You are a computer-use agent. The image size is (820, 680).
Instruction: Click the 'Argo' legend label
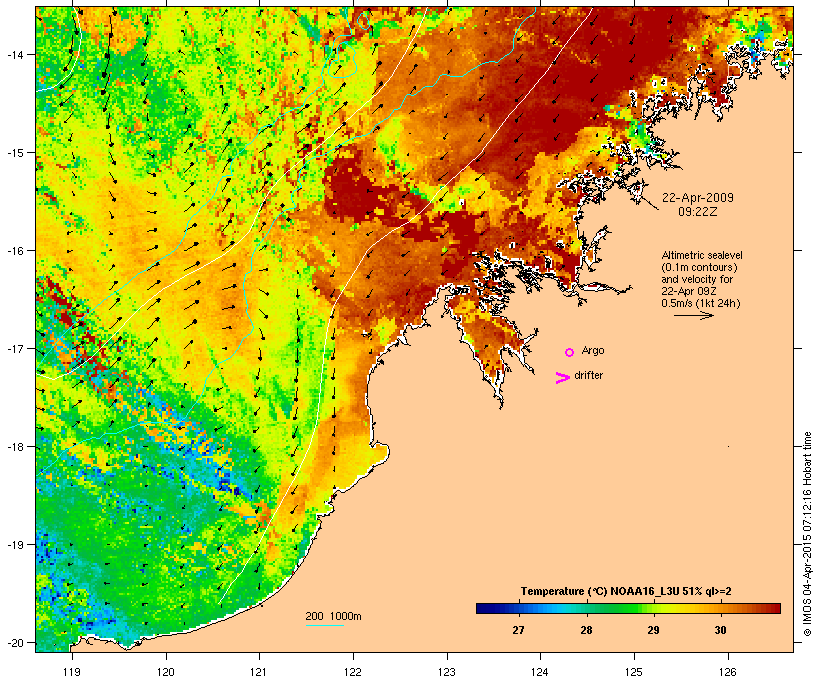[x=593, y=350]
